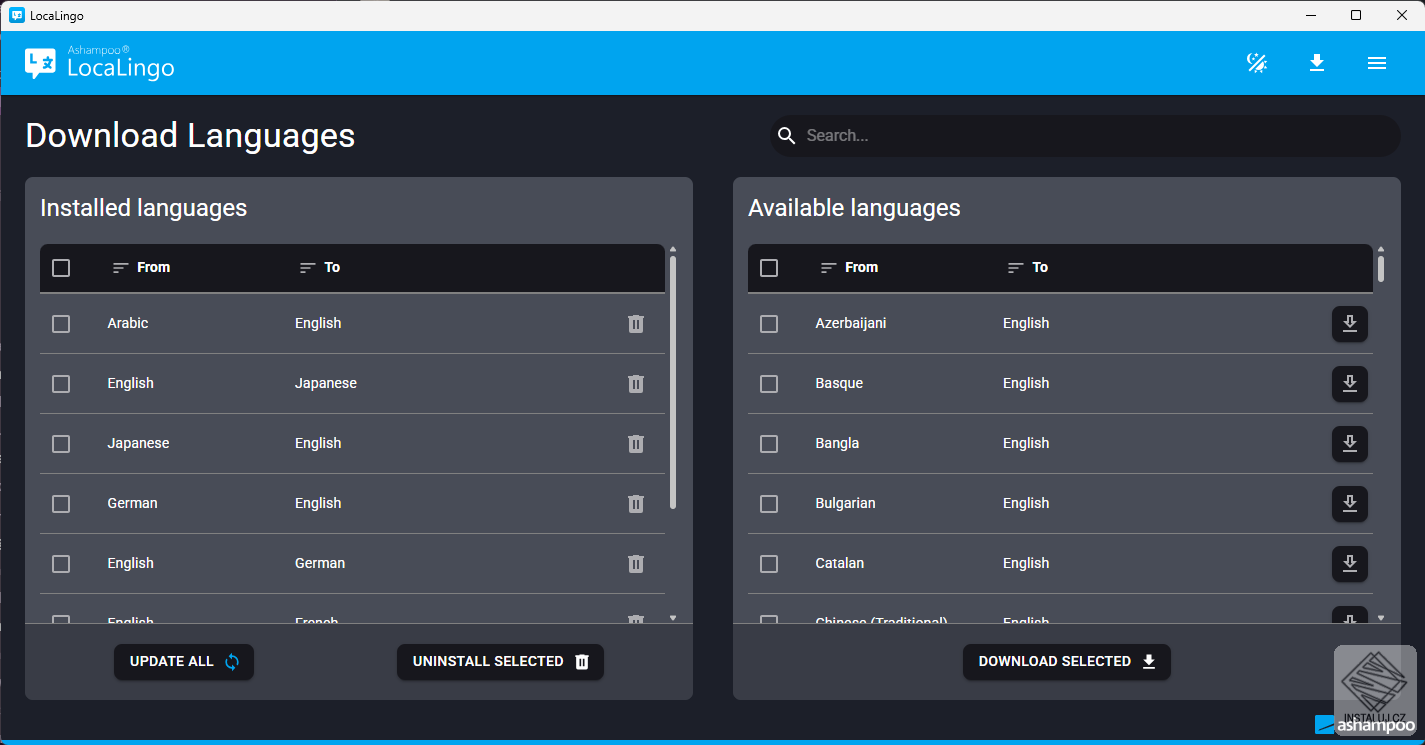Click the magnifier icon in the search bar
Viewport: 1425px width, 745px height.
click(787, 135)
